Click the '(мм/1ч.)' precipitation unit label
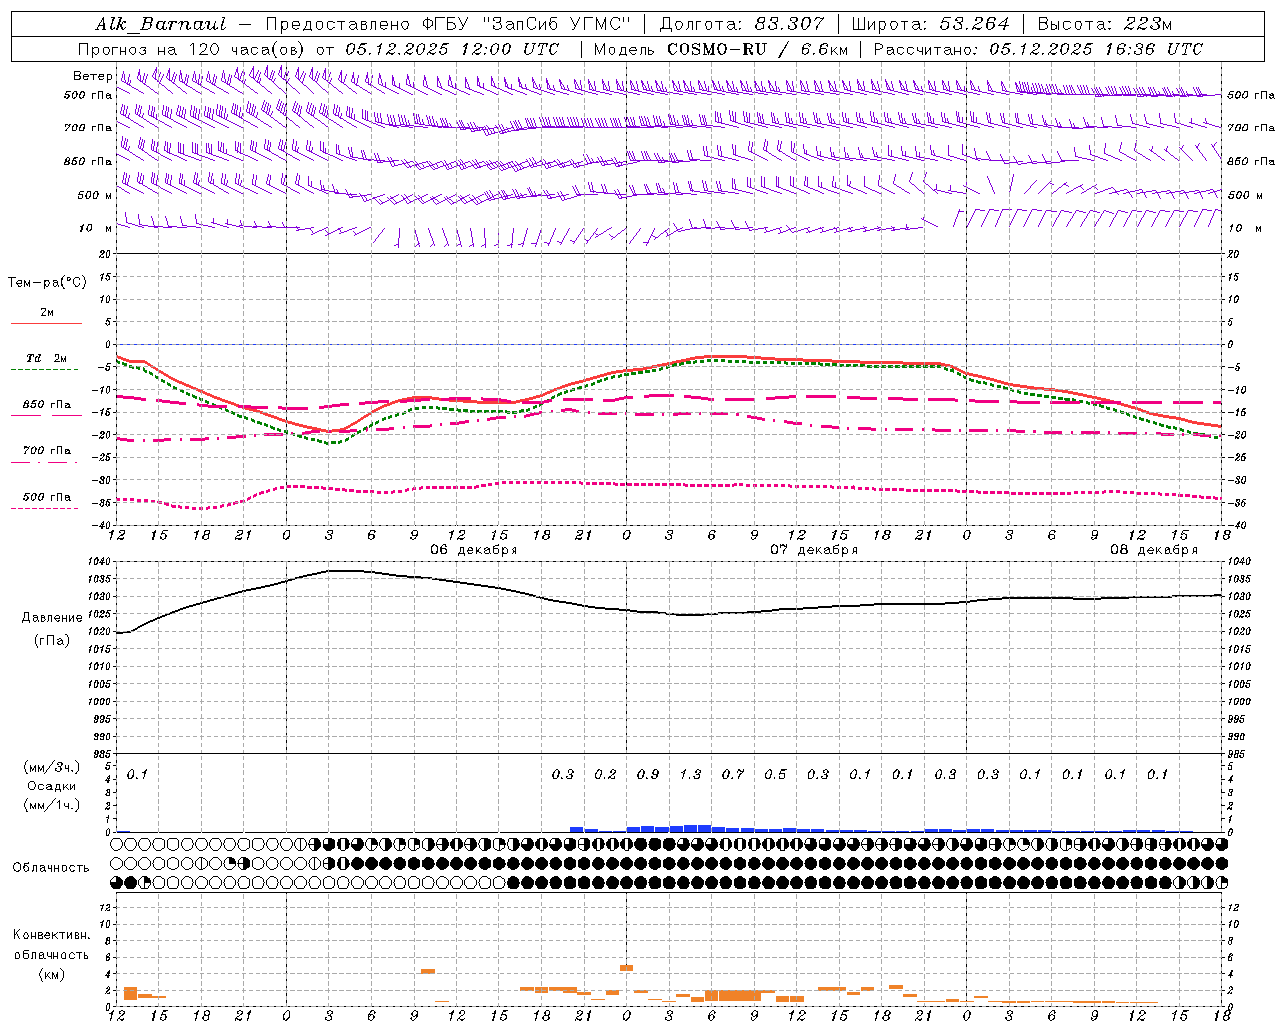 52,805
